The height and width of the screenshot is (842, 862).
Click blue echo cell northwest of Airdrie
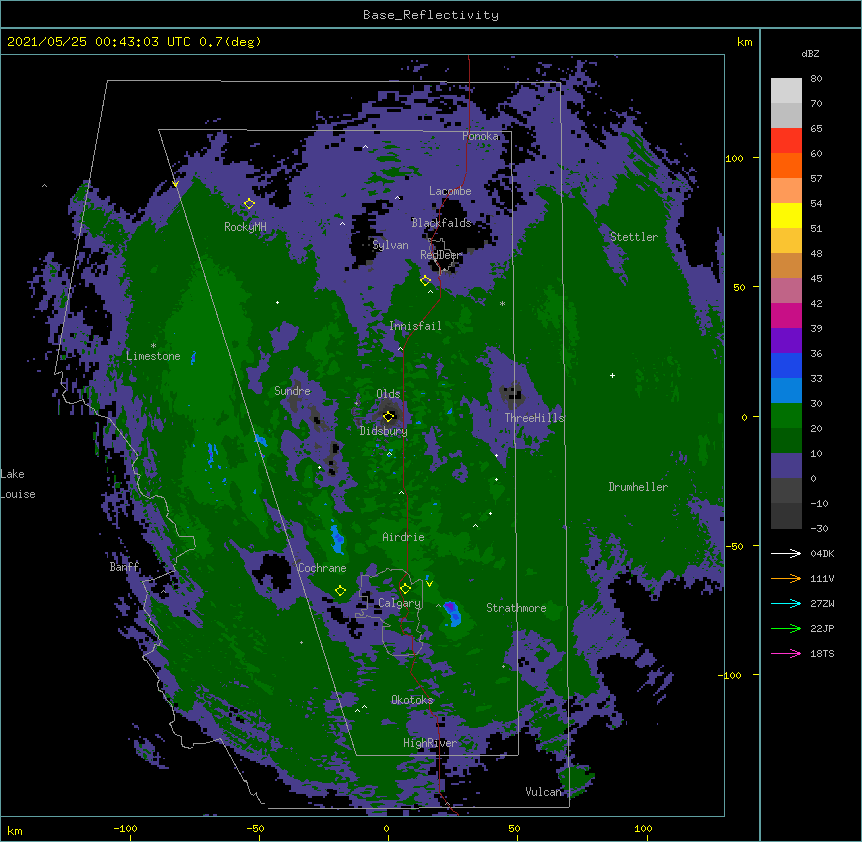337,538
